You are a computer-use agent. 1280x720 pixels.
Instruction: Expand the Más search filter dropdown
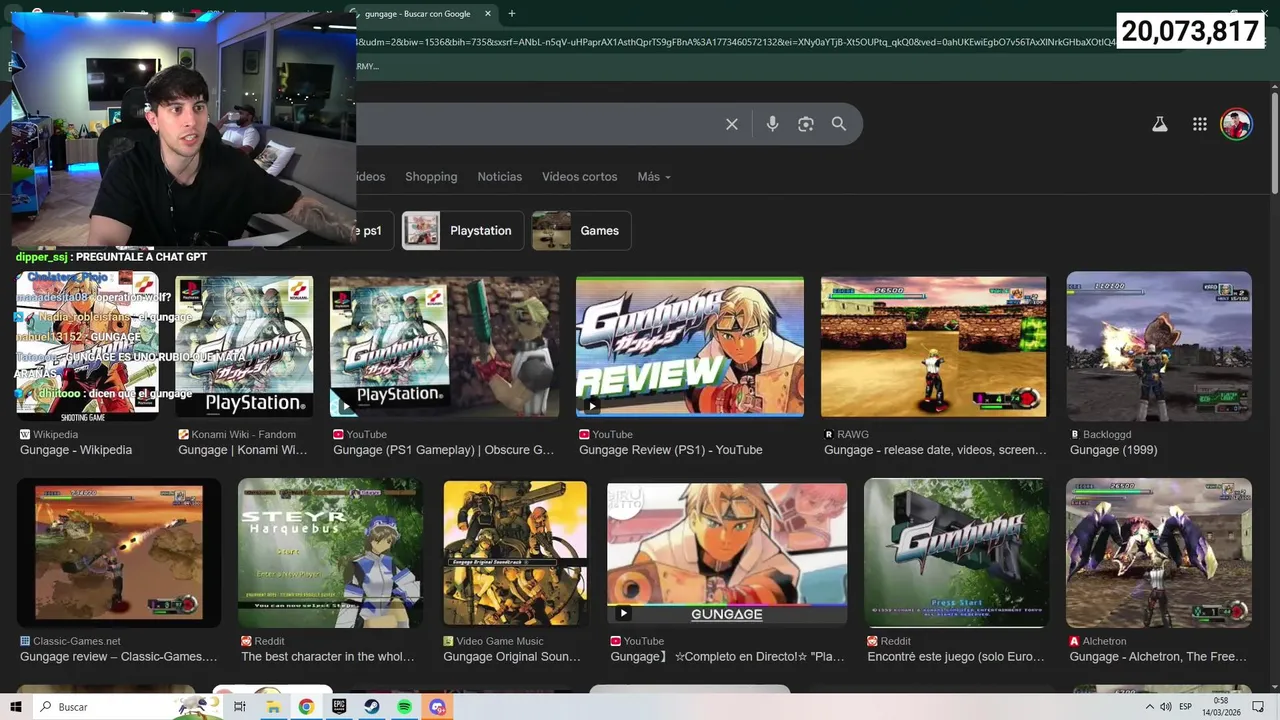pos(654,177)
